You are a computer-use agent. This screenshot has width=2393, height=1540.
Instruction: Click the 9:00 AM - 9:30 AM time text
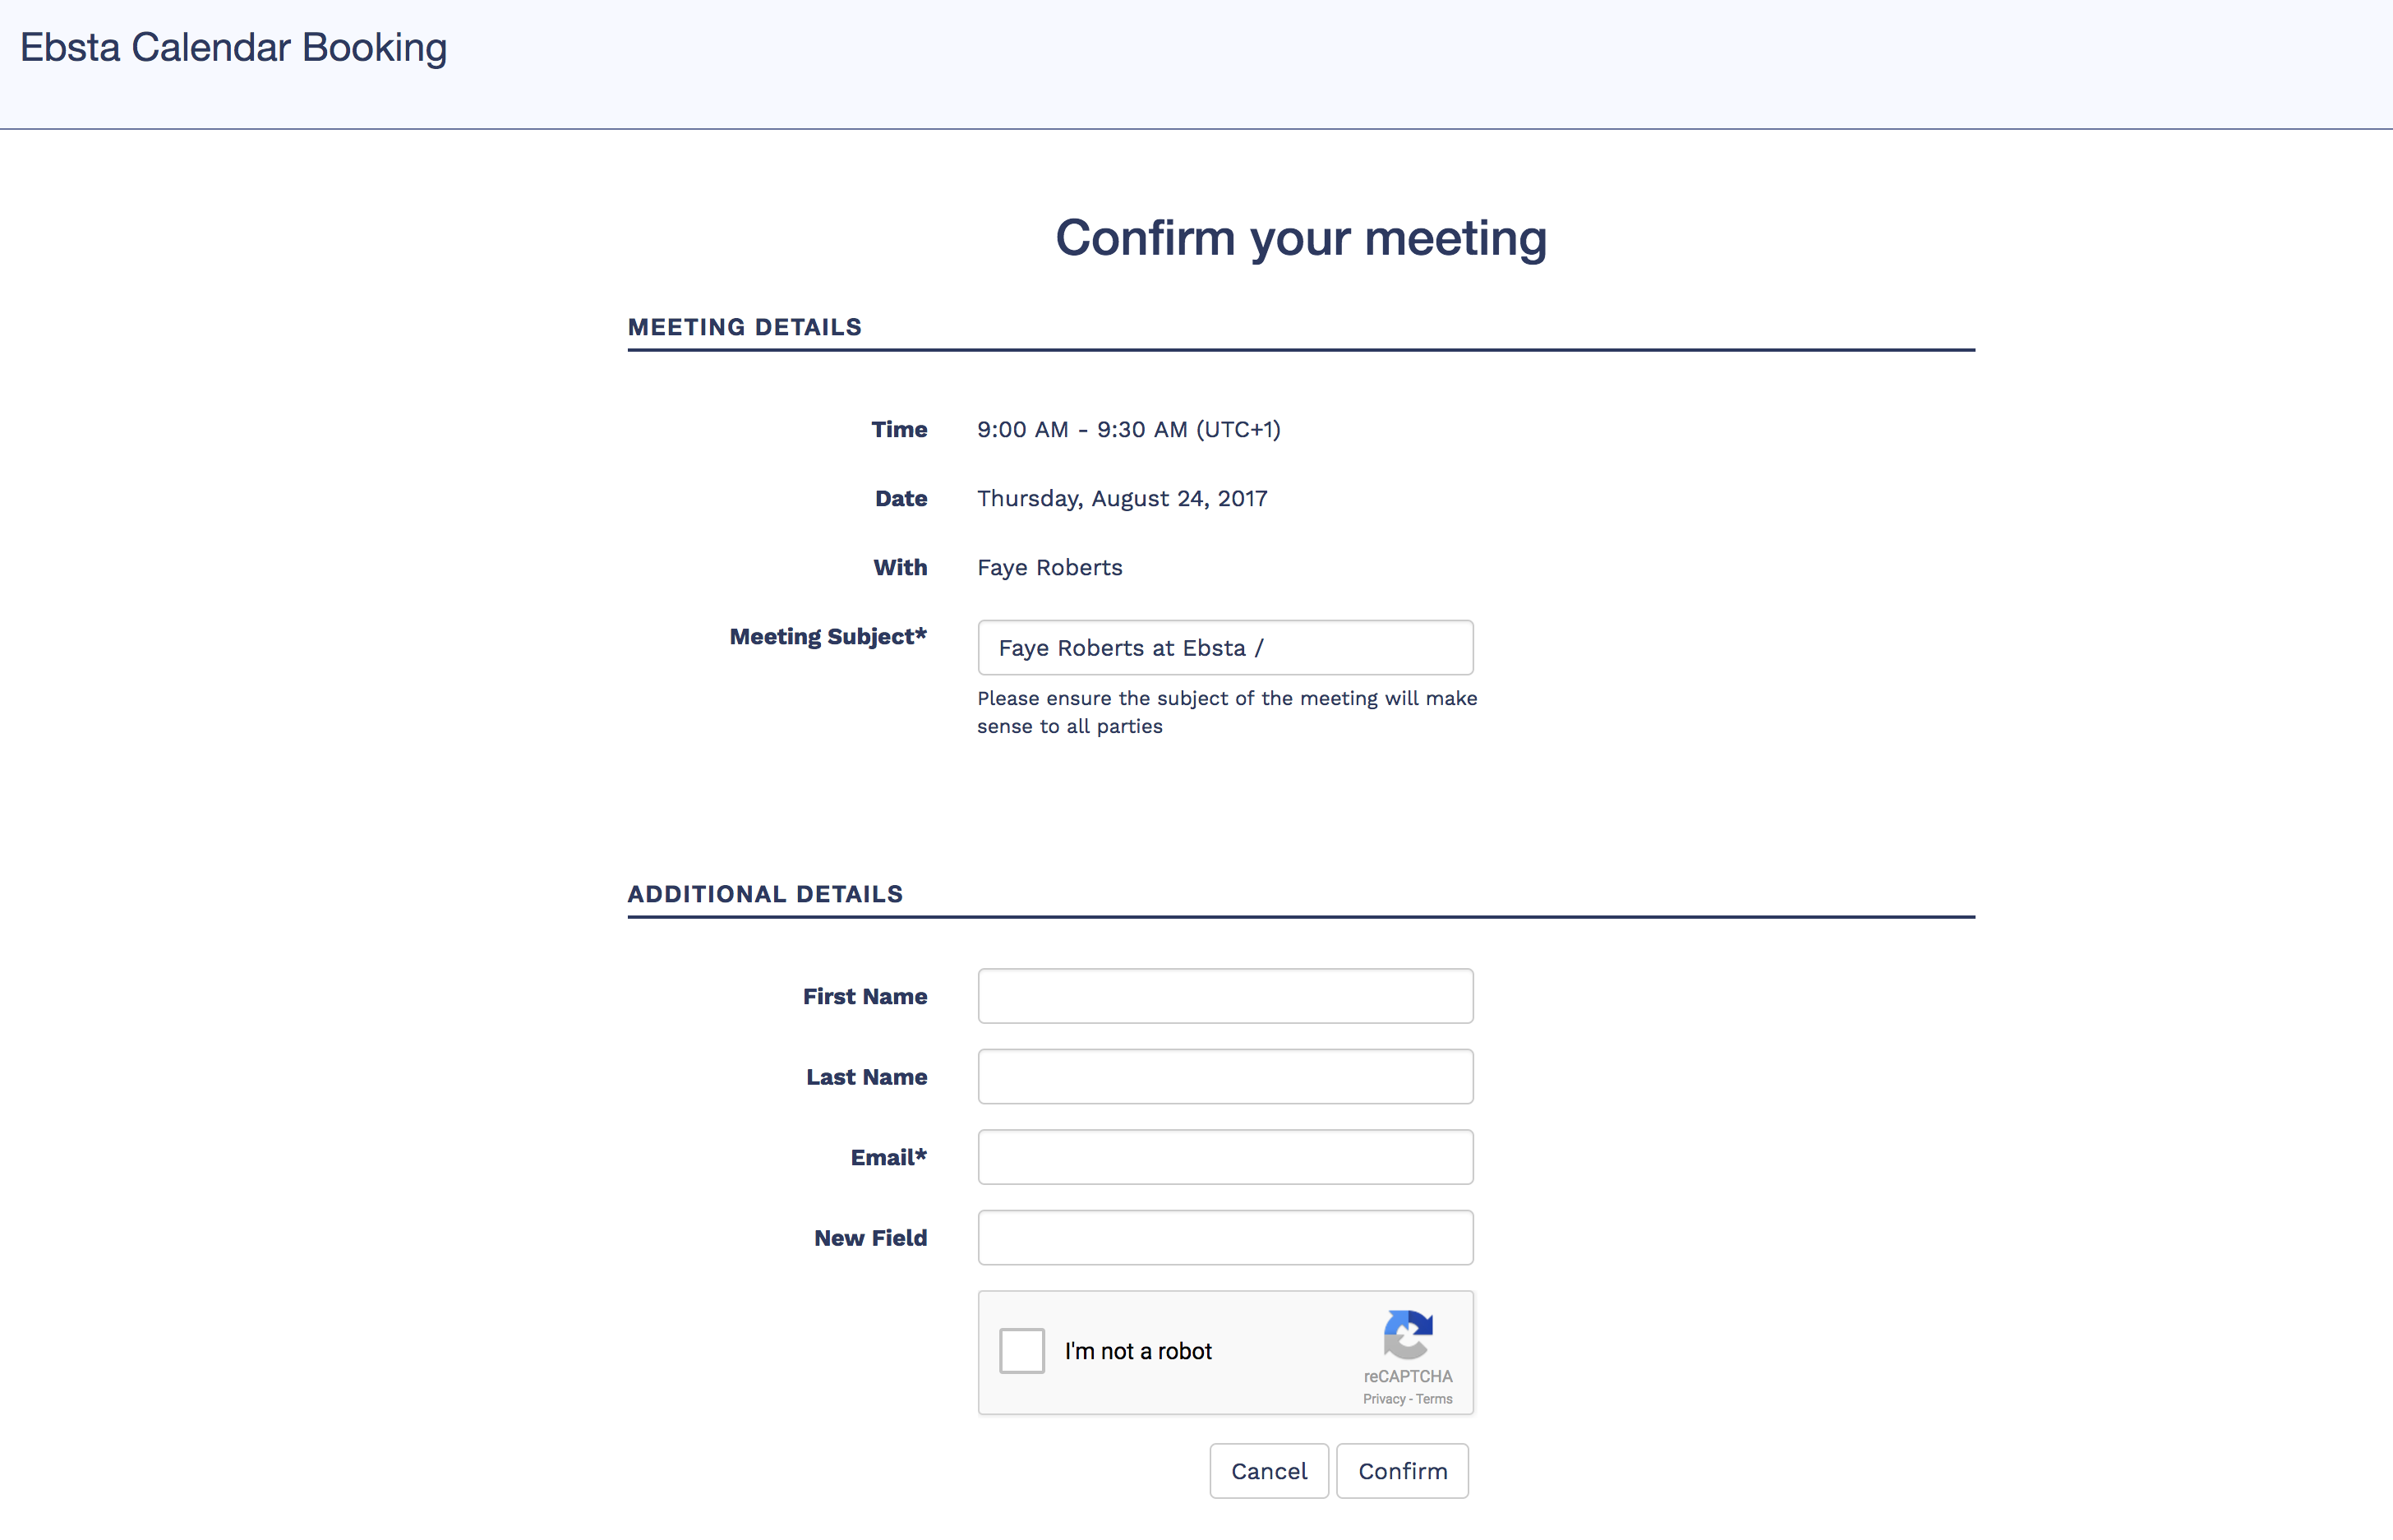(x=1128, y=430)
